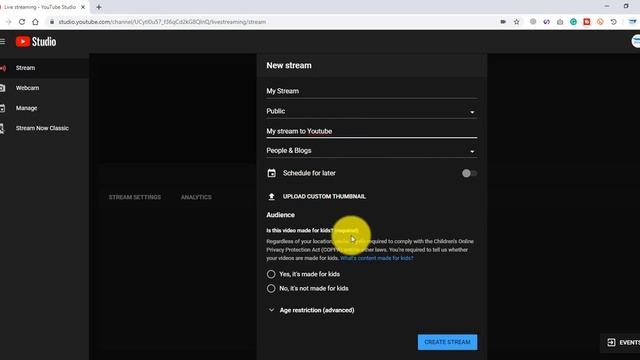This screenshot has height=360, width=640.
Task: Click the address bar URL
Action: pos(162,22)
